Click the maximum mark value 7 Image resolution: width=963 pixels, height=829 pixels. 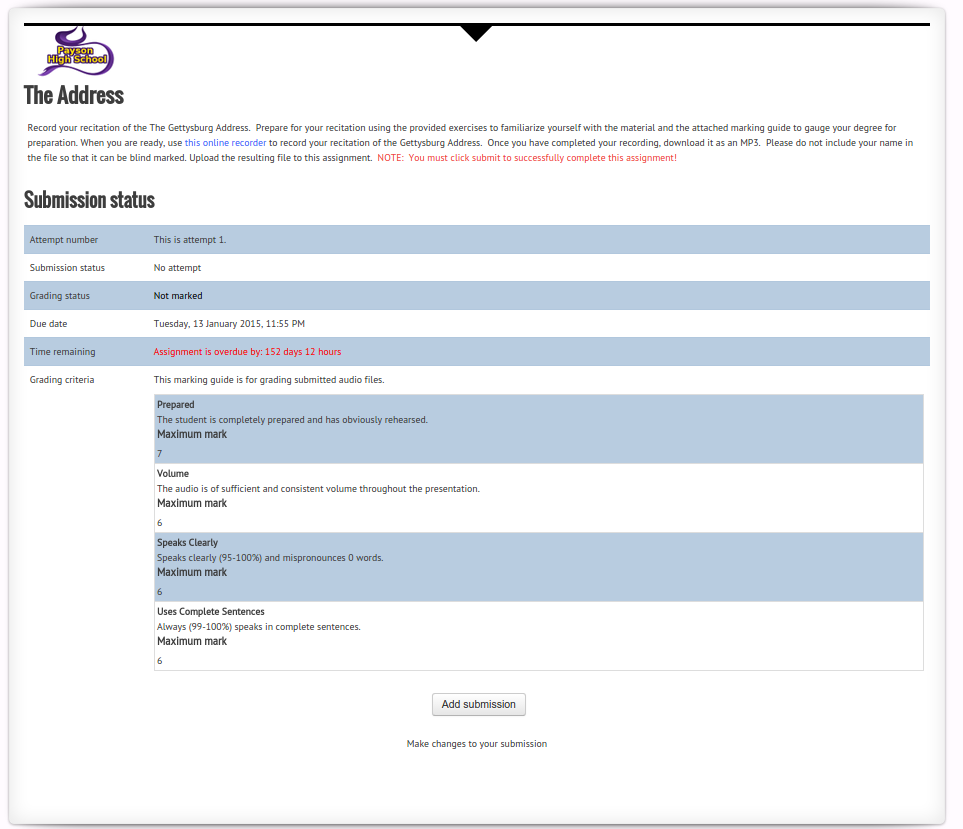(160, 454)
